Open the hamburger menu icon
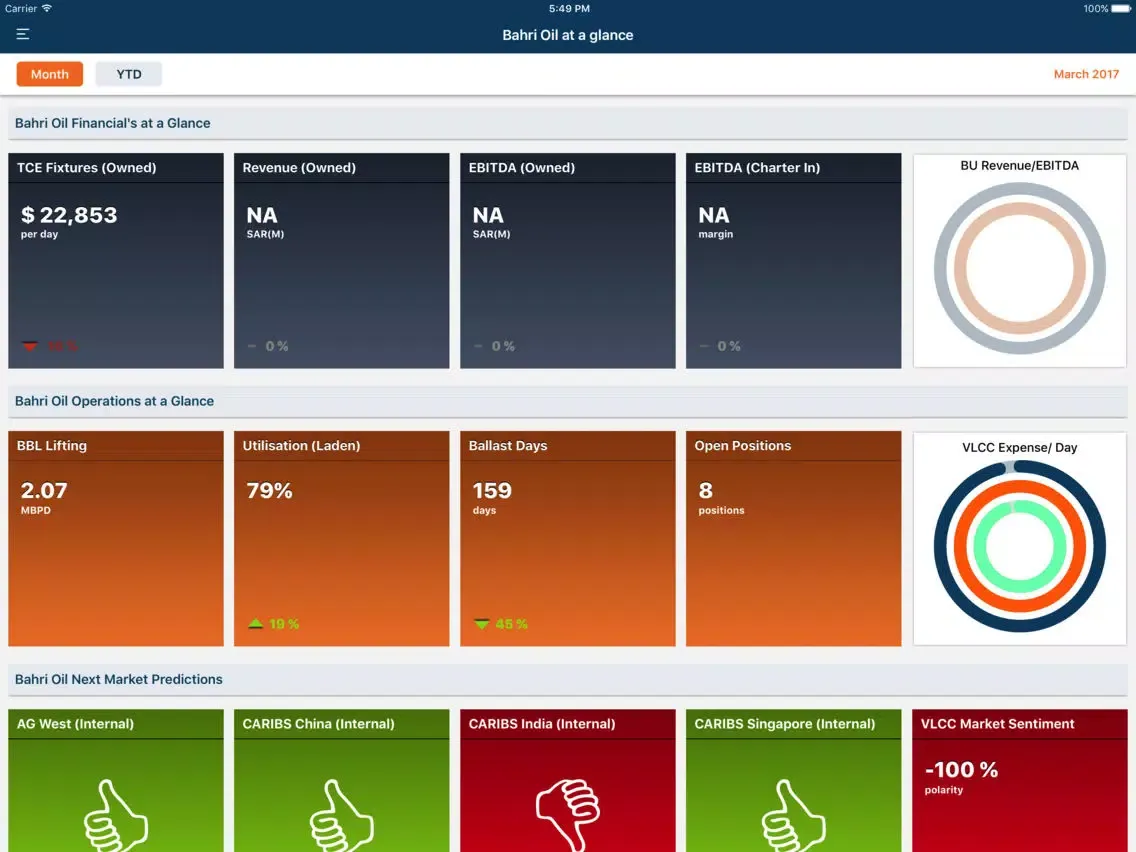 (x=22, y=34)
